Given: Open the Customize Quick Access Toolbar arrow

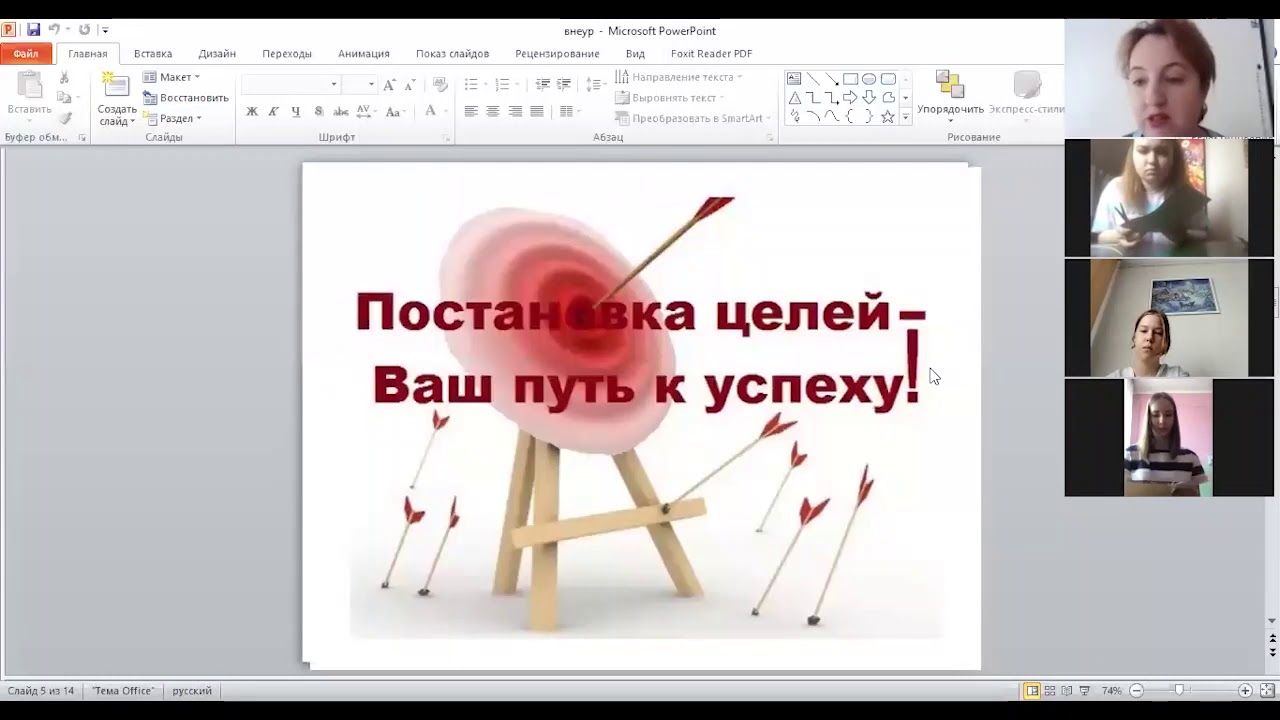Looking at the screenshot, I should coord(105,30).
